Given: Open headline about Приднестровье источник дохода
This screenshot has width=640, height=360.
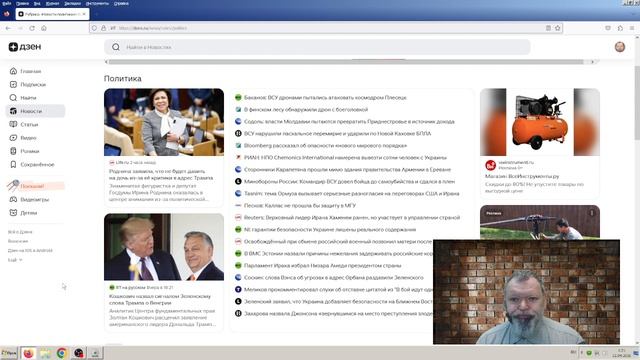Looking at the screenshot, I should click(x=349, y=122).
